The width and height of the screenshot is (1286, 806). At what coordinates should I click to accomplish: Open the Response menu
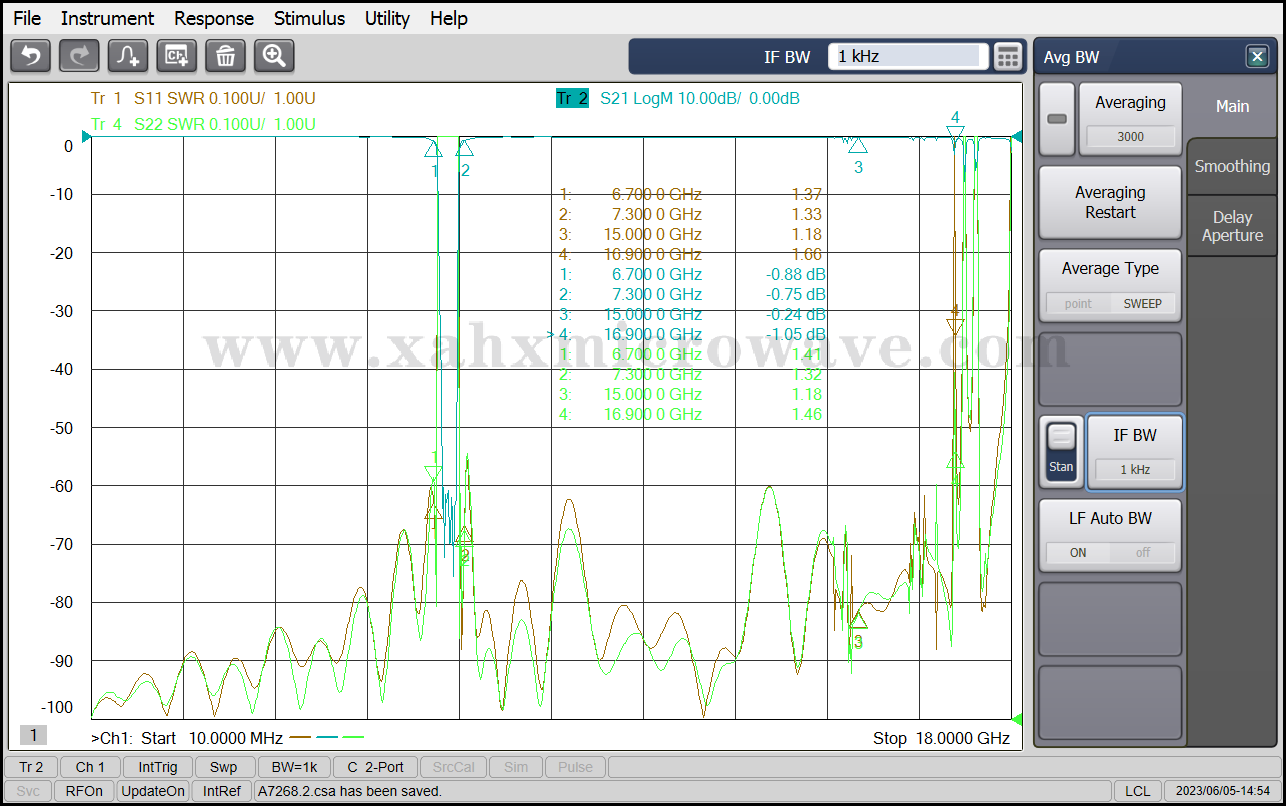pos(214,18)
